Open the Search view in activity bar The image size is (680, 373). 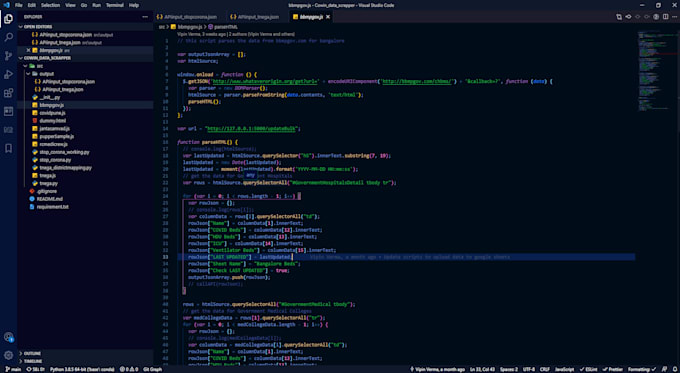[x=8, y=37]
